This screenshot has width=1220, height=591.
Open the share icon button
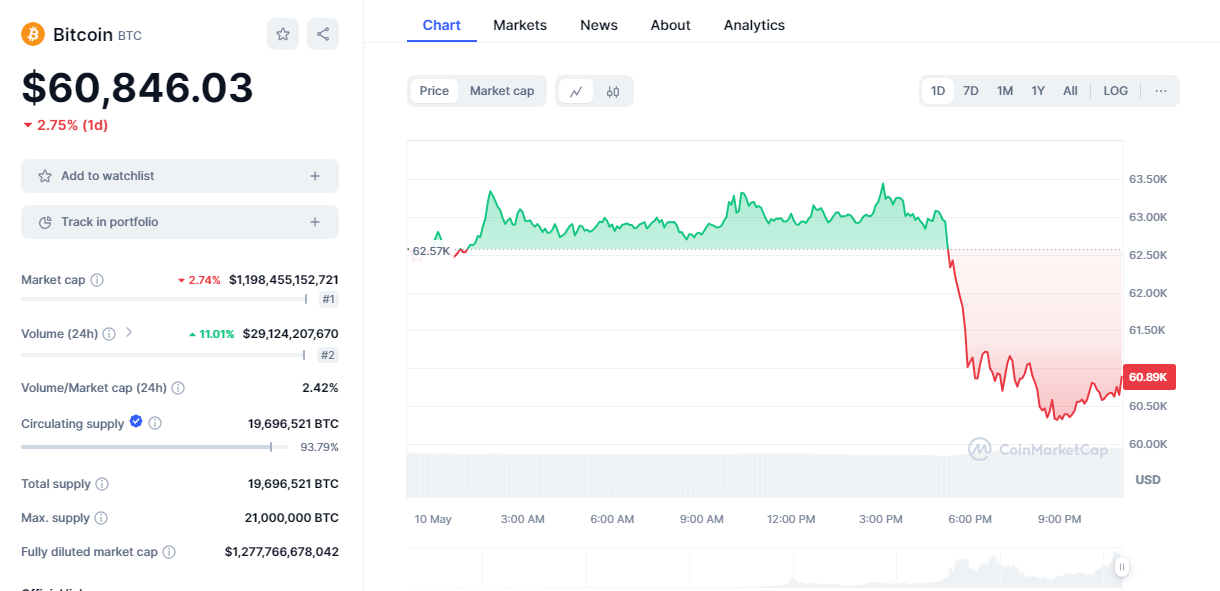(323, 34)
